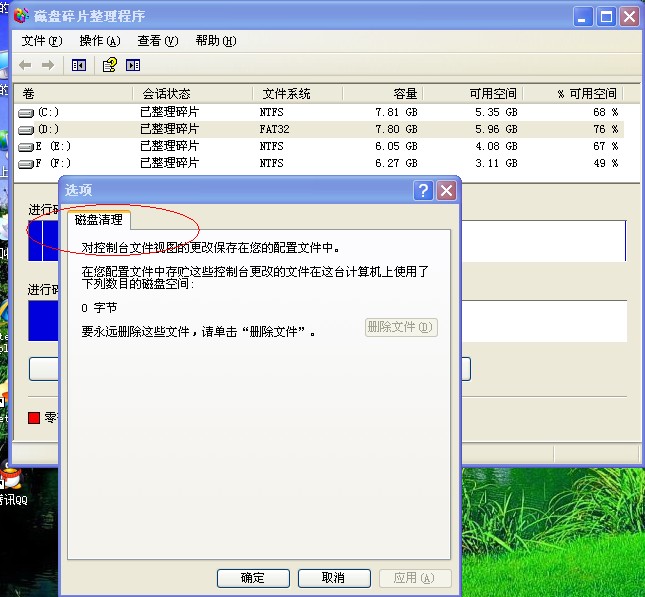Close the 选项 dialog with X button

click(446, 190)
